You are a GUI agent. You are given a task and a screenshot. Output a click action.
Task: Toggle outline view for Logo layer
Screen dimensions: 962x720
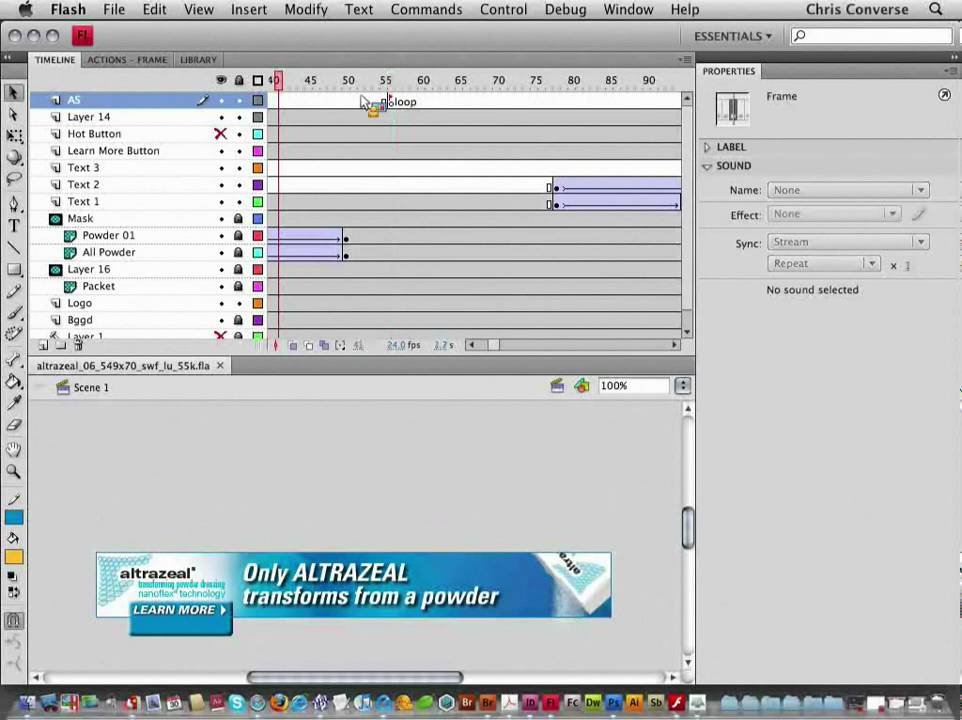point(258,304)
